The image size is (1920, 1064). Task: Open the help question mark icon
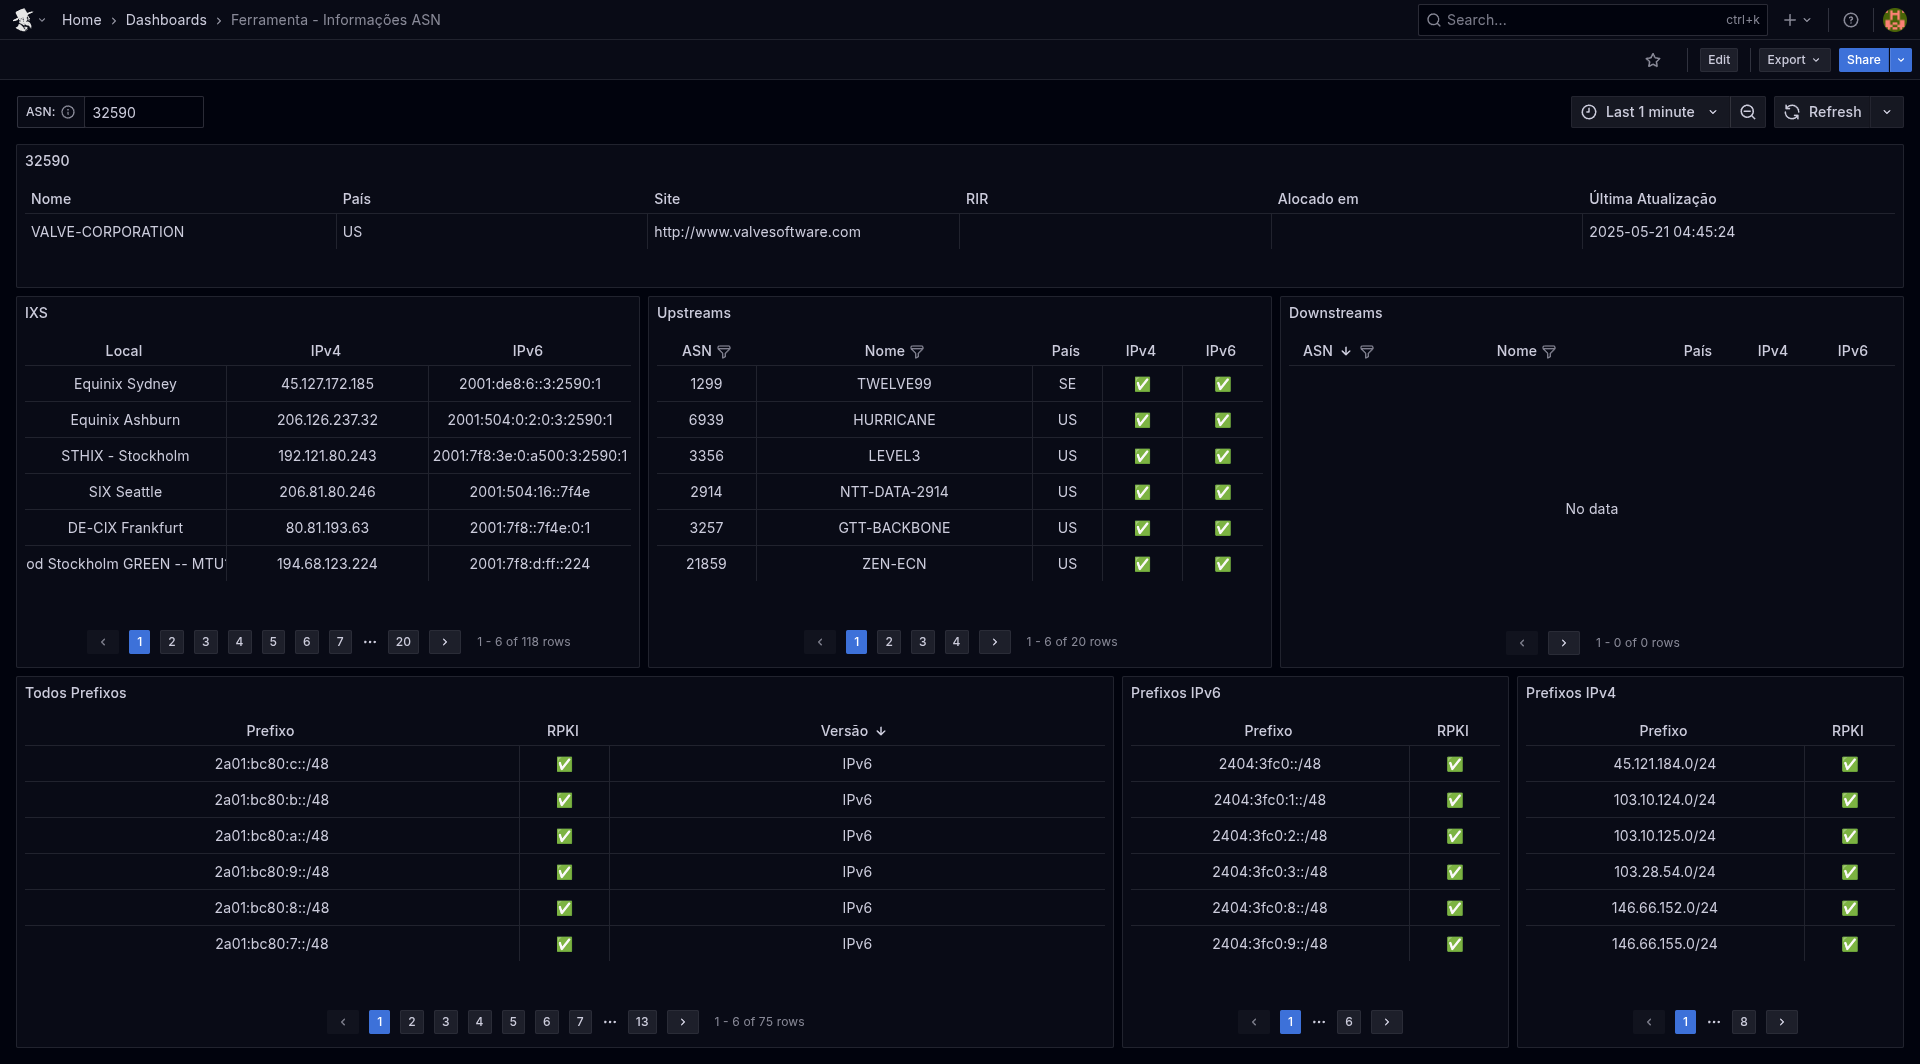pos(1851,20)
